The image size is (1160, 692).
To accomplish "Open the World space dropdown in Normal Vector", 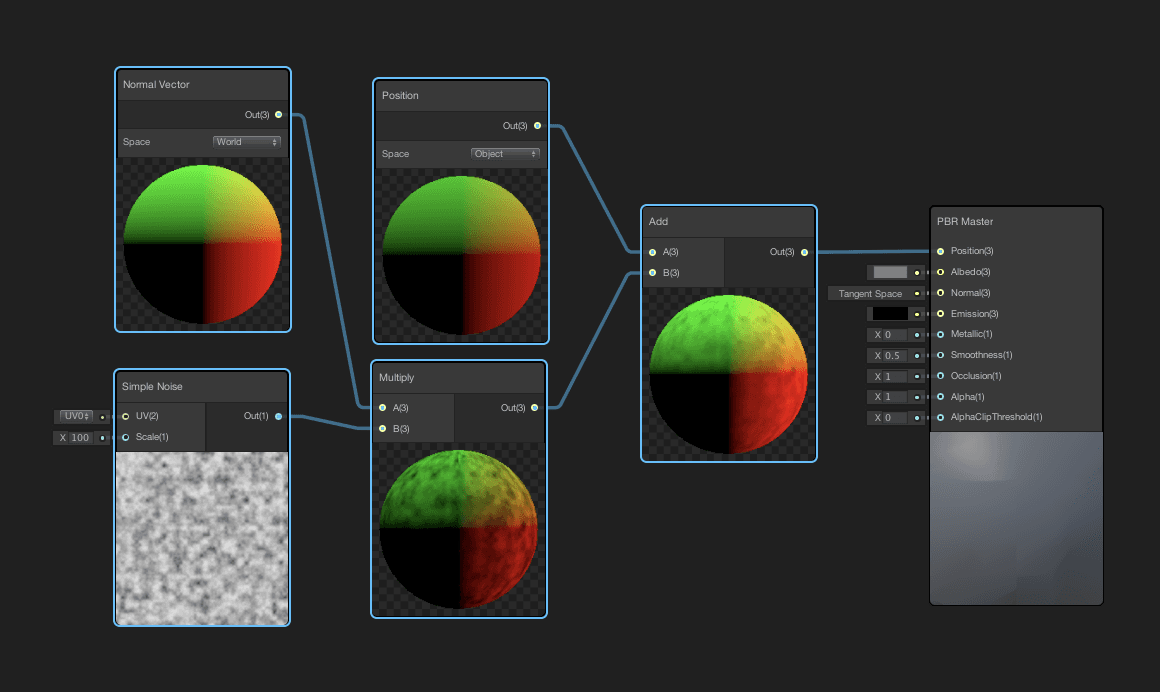I will point(247,142).
